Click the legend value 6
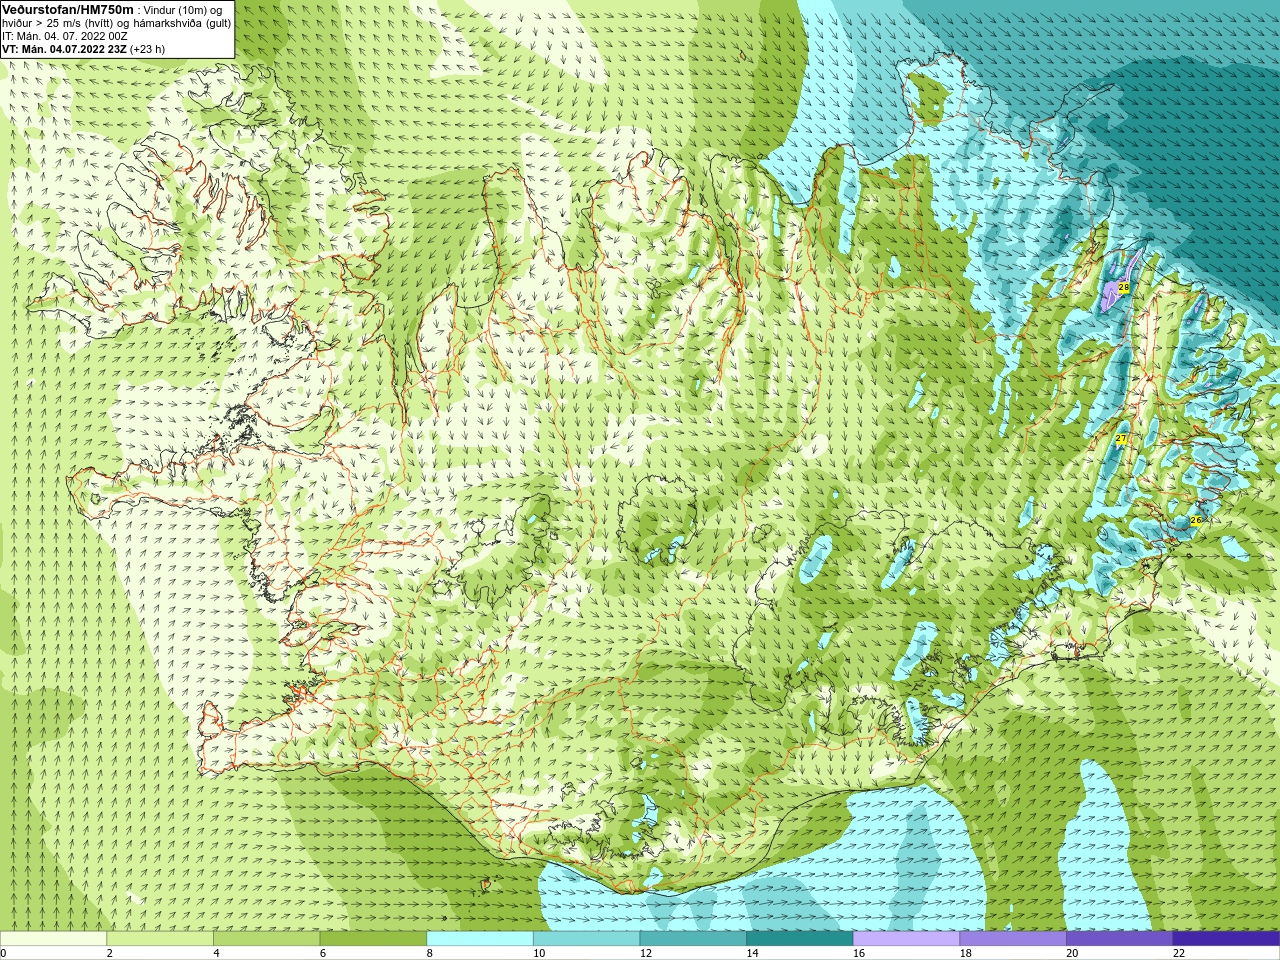This screenshot has width=1280, height=960. click(x=322, y=954)
